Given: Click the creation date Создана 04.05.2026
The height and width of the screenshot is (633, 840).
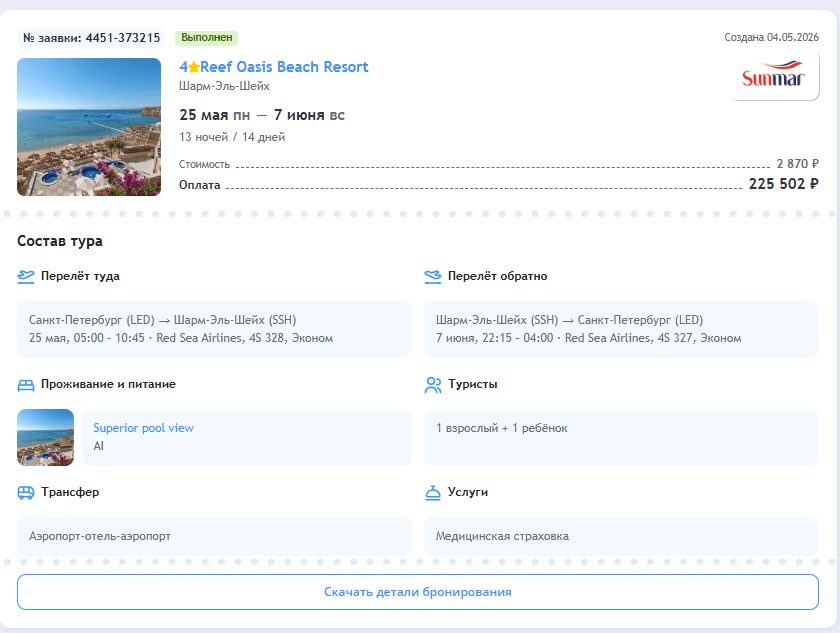Looking at the screenshot, I should [x=771, y=37].
